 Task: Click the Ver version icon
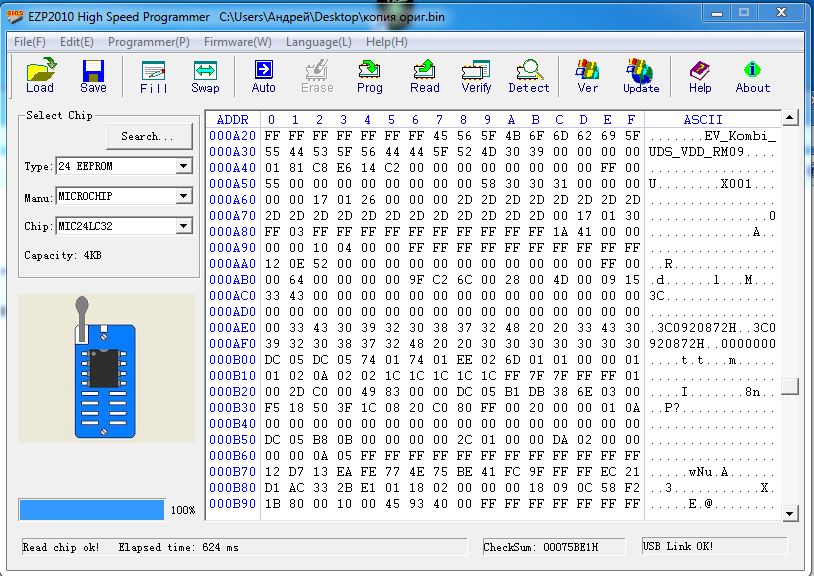pyautogui.click(x=588, y=75)
